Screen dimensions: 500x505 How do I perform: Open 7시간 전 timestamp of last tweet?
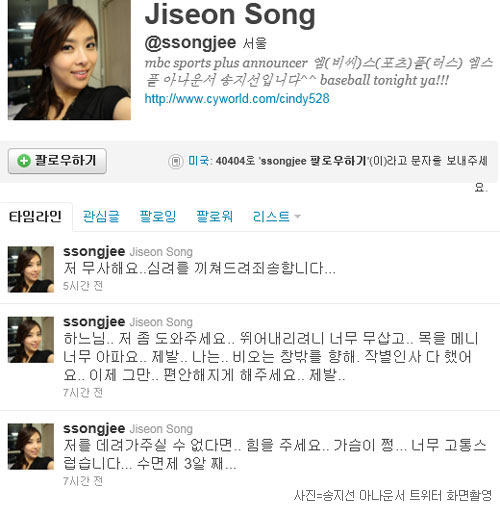tap(83, 481)
